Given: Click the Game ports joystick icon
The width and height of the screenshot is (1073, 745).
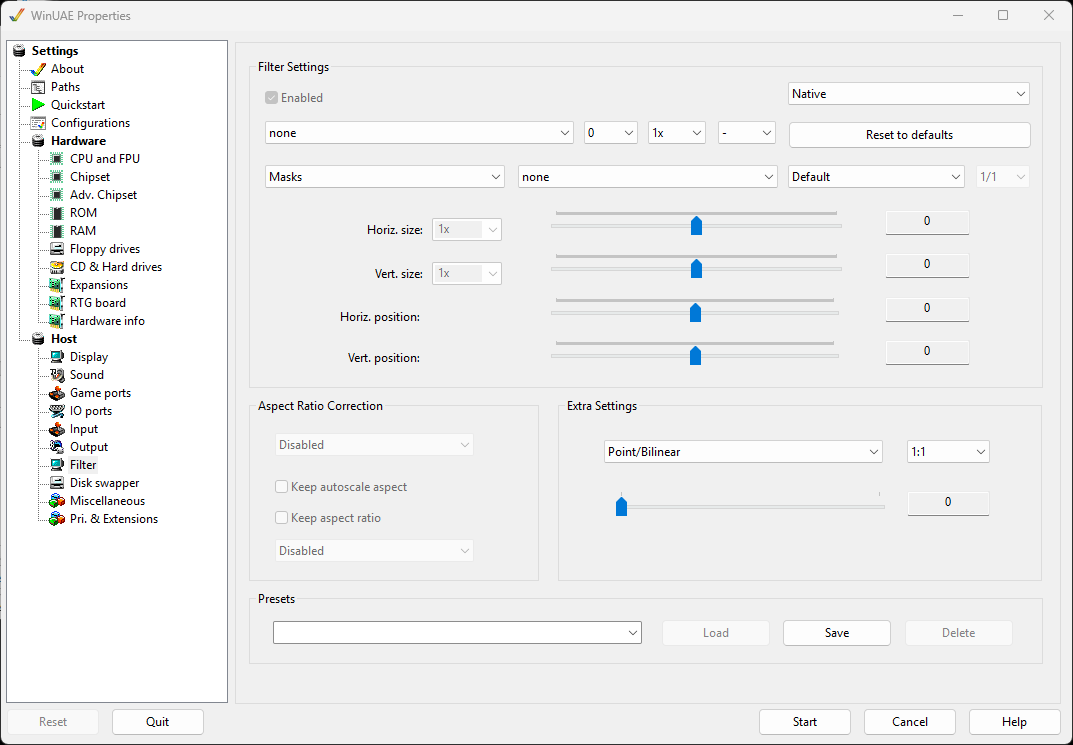Looking at the screenshot, I should 57,393.
